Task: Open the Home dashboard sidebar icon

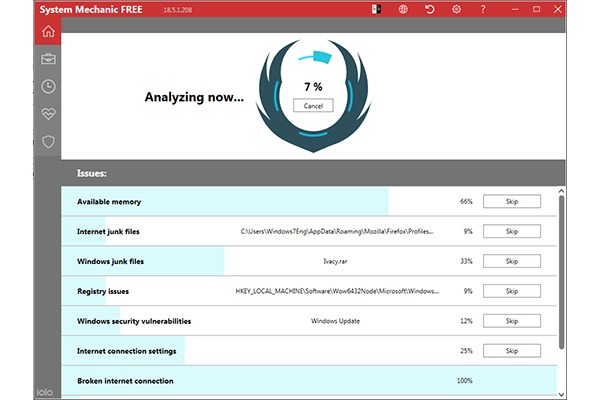Action: 48,31
